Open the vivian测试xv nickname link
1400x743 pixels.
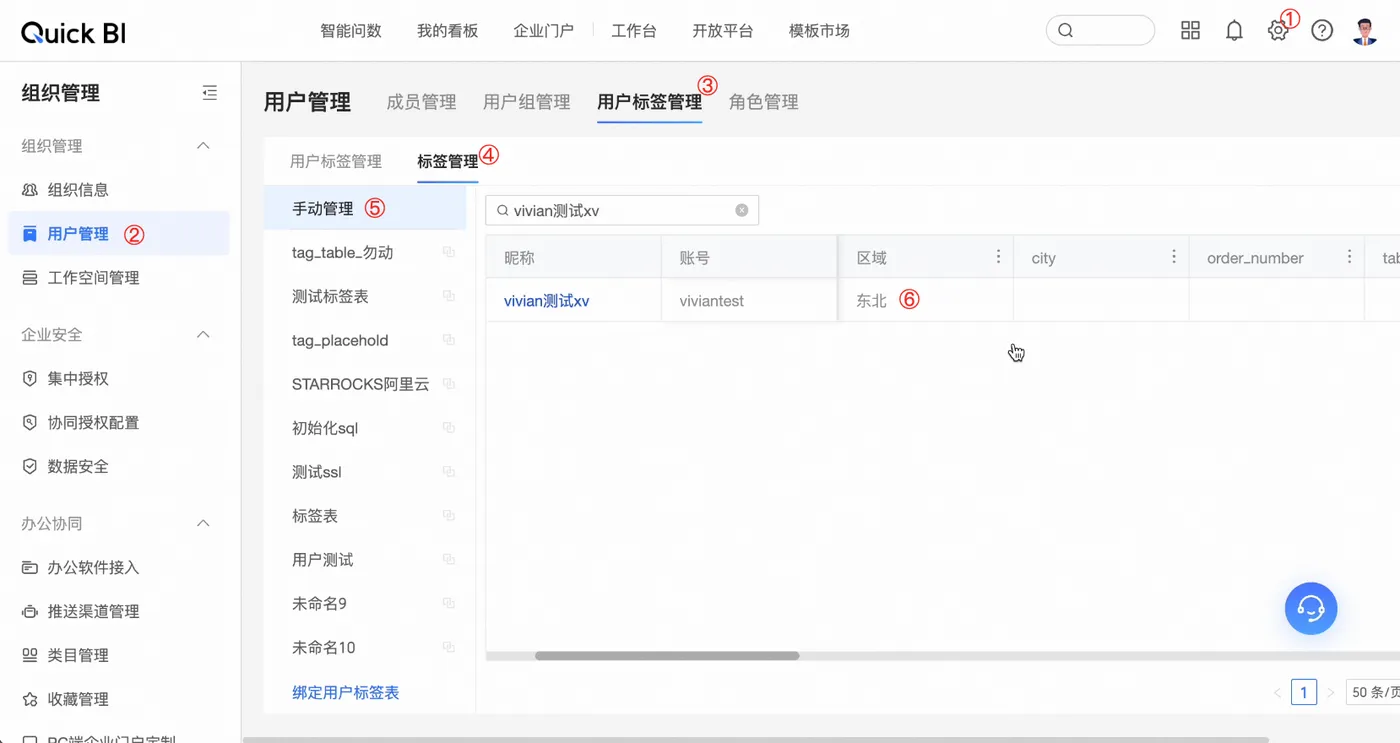(547, 300)
